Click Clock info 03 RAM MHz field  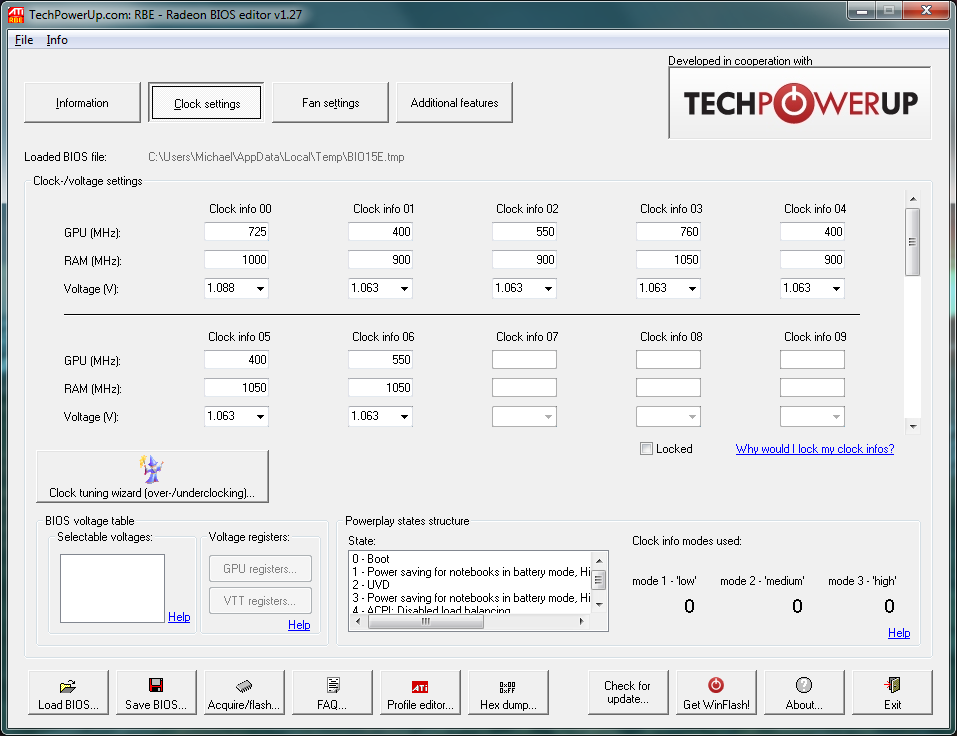(x=668, y=260)
